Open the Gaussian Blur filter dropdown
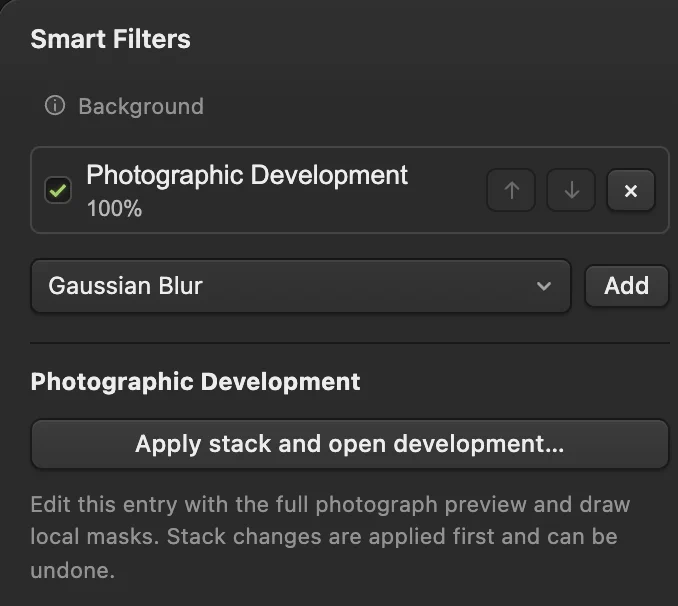This screenshot has height=606, width=678. [x=301, y=286]
